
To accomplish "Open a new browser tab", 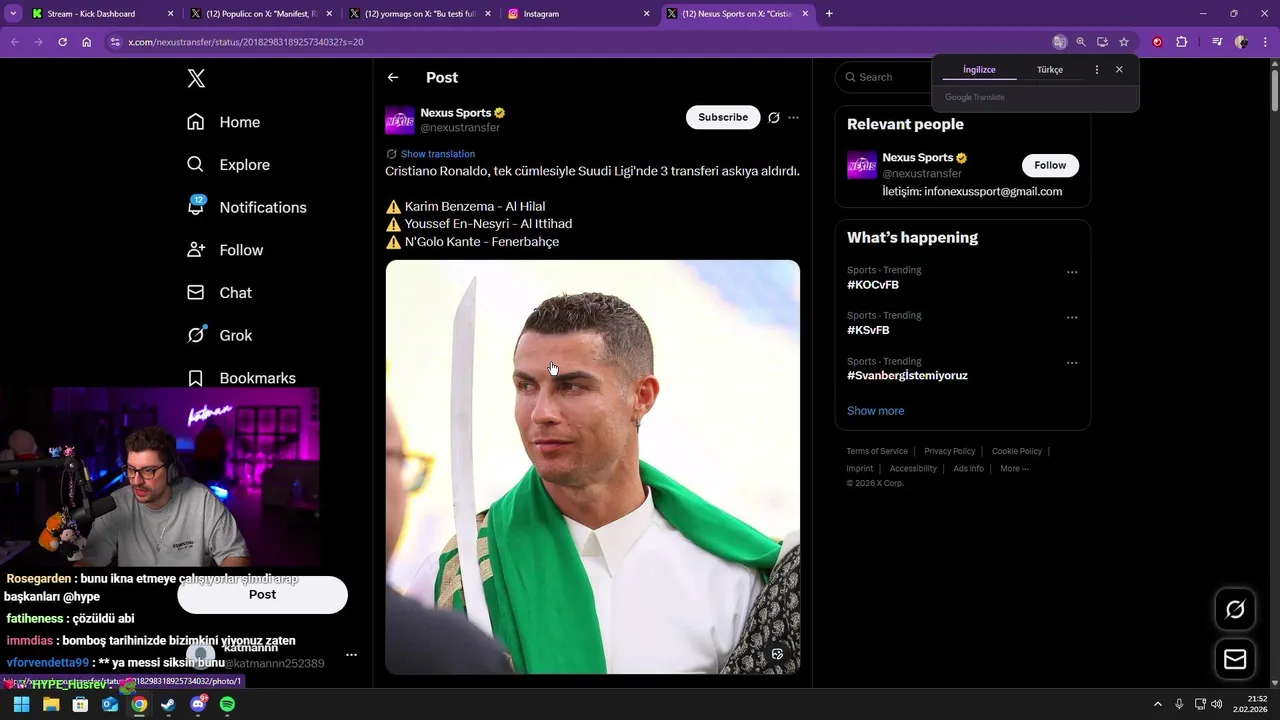I will coord(829,14).
